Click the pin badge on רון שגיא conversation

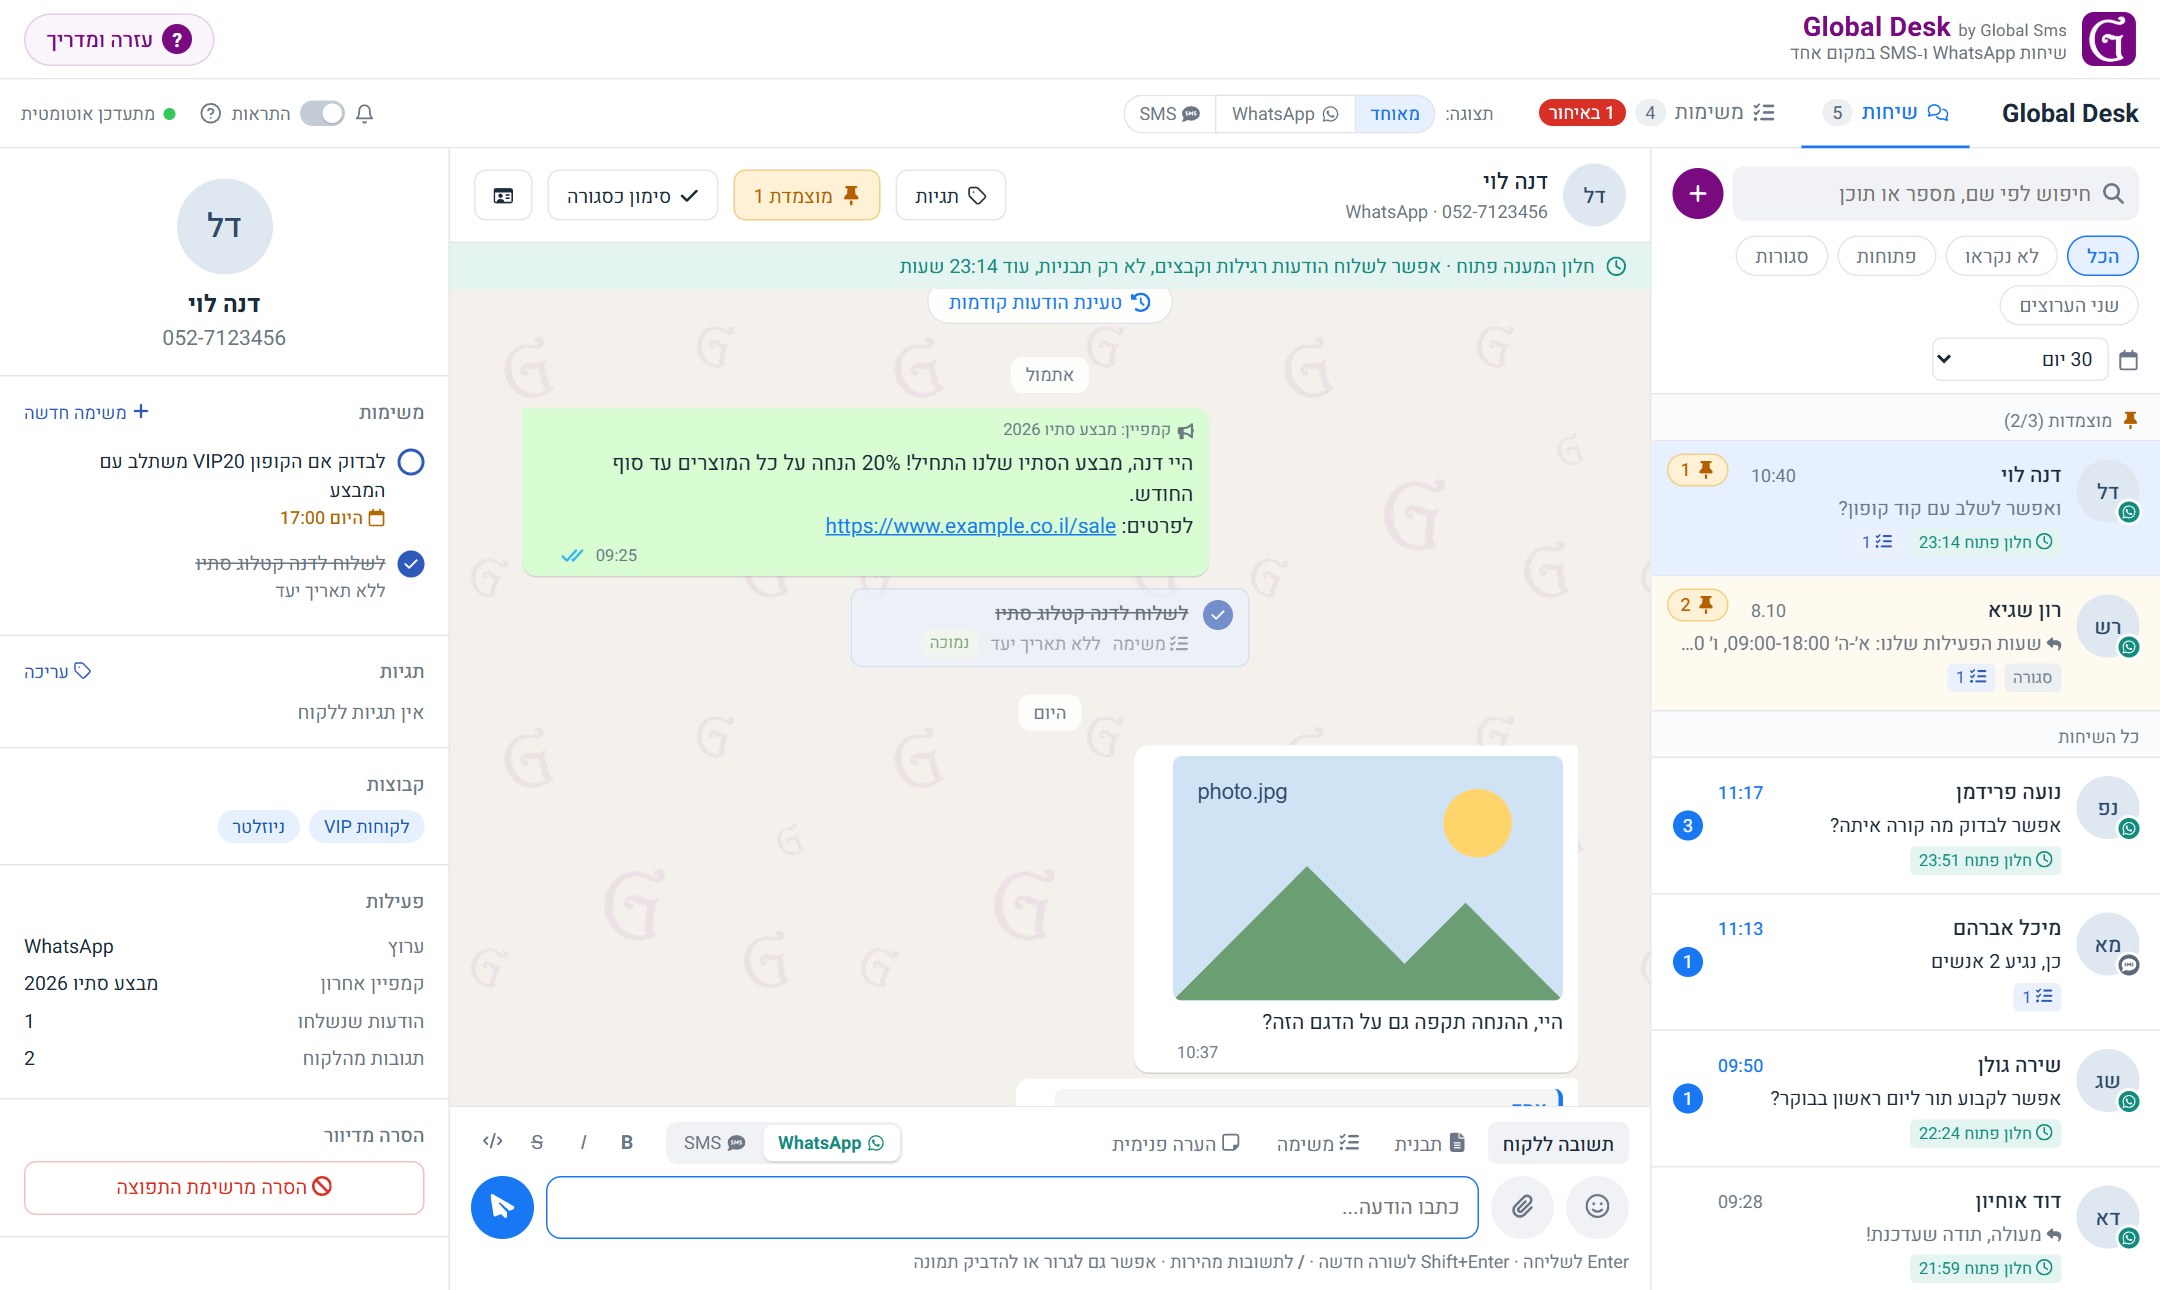[1697, 605]
